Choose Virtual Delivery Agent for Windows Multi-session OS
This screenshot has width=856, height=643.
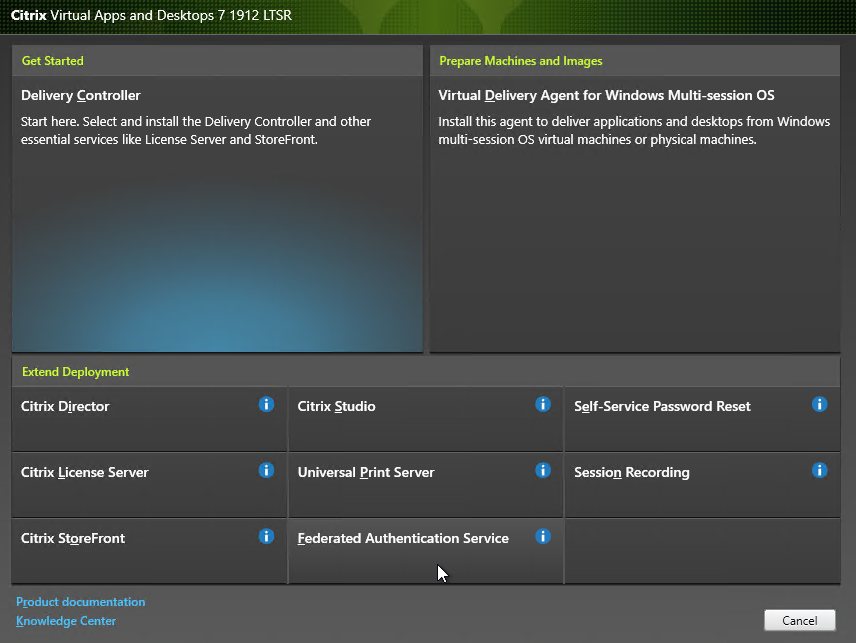tap(606, 96)
